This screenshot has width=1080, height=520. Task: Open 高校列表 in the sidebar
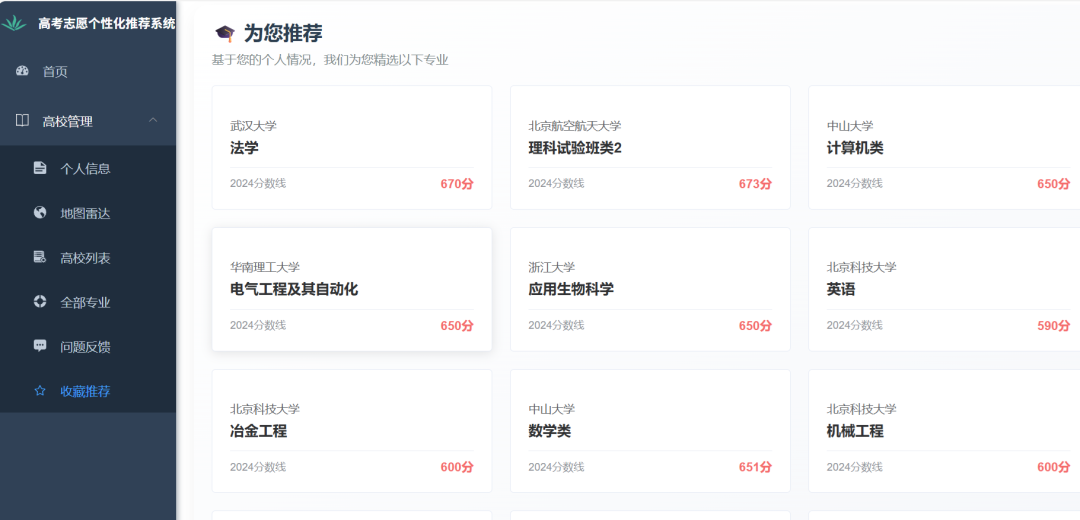[x=88, y=258]
